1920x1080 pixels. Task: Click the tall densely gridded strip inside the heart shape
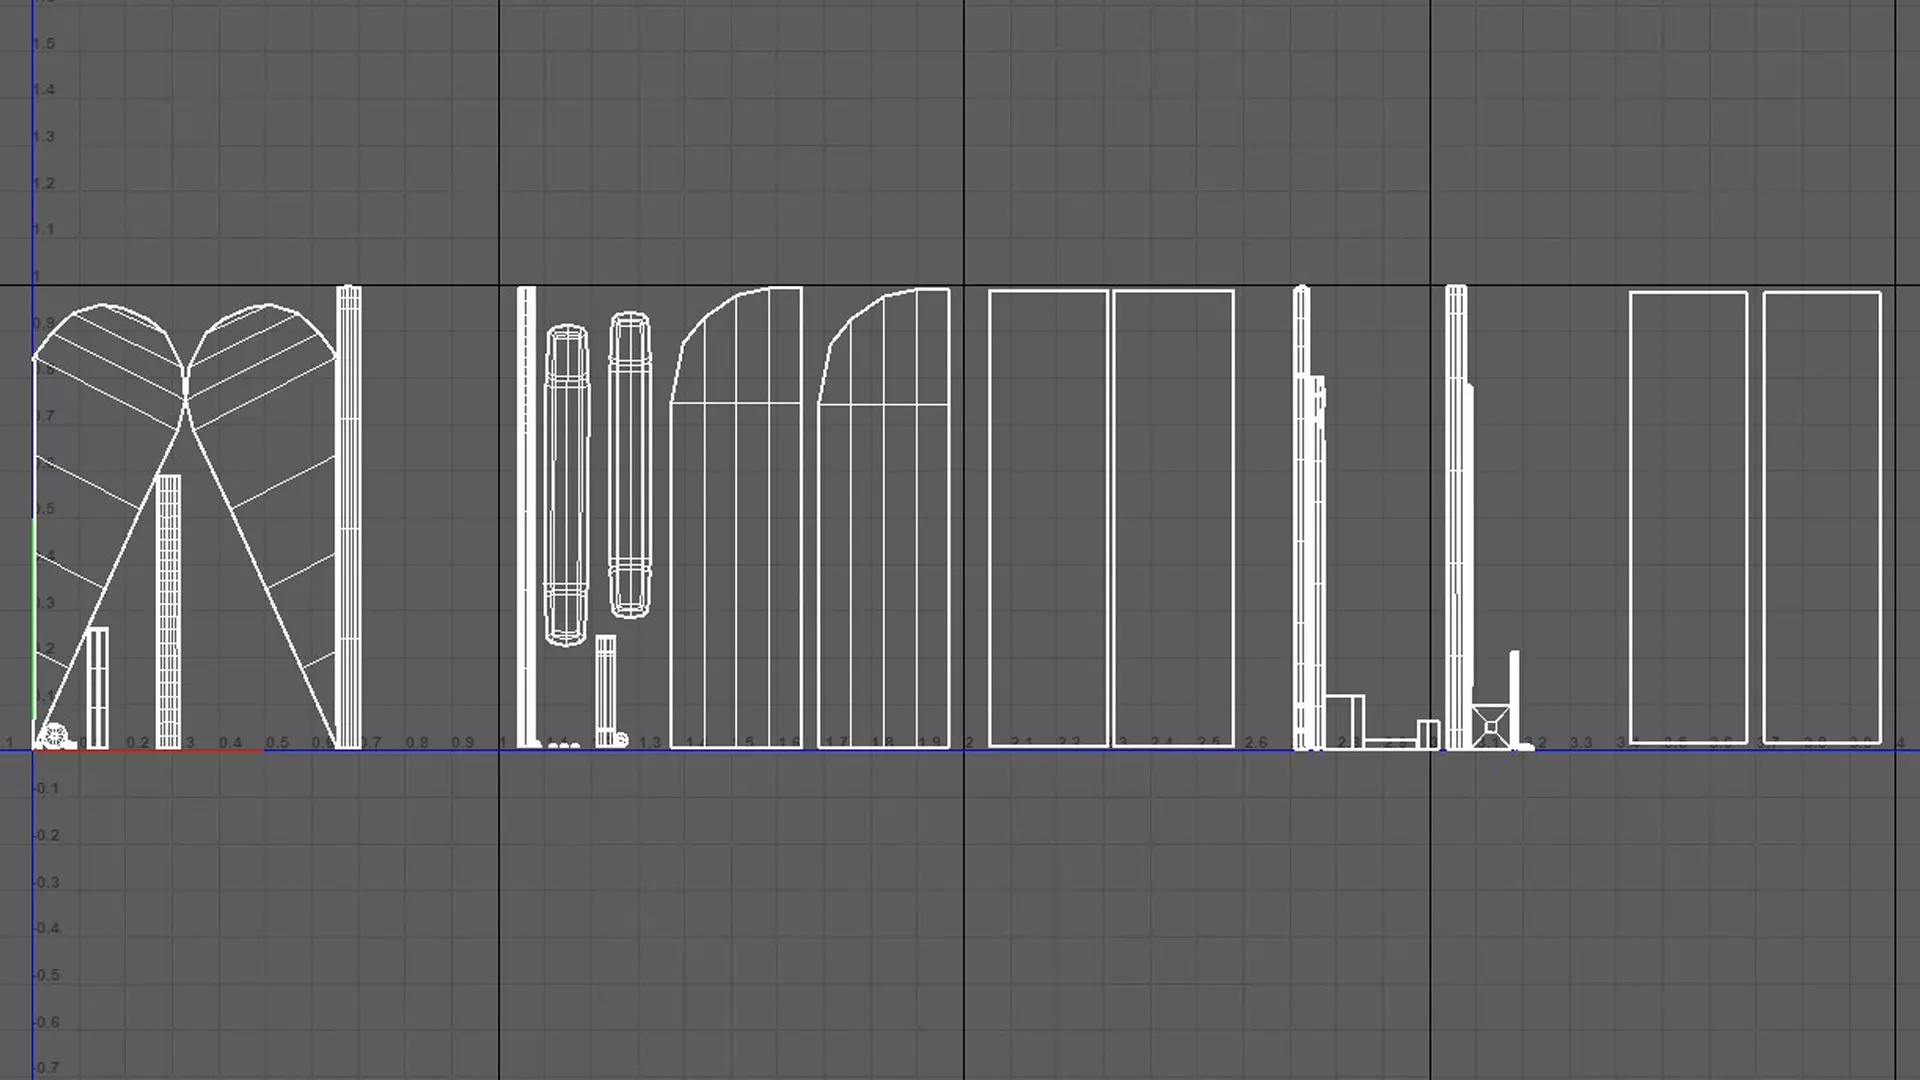coord(169,610)
